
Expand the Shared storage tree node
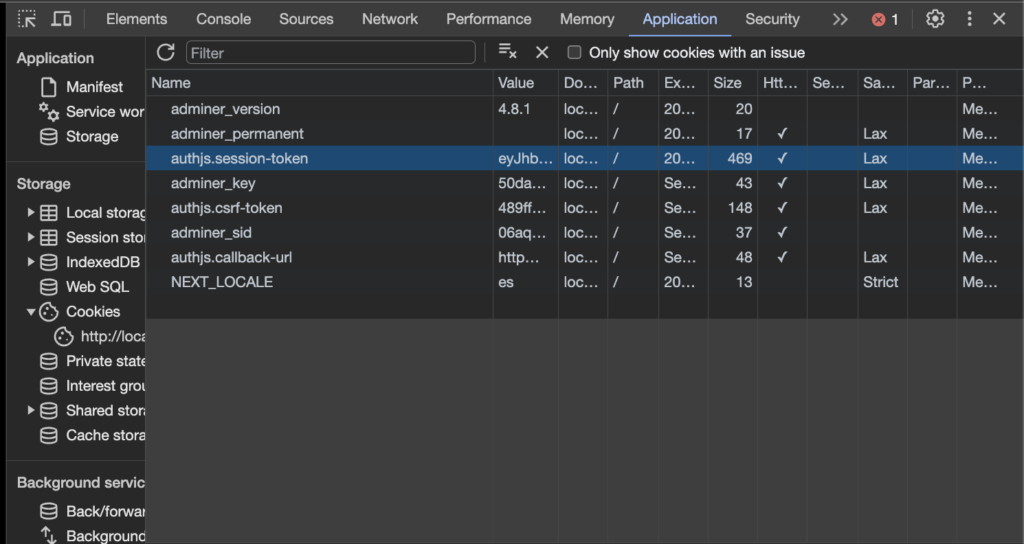31,410
